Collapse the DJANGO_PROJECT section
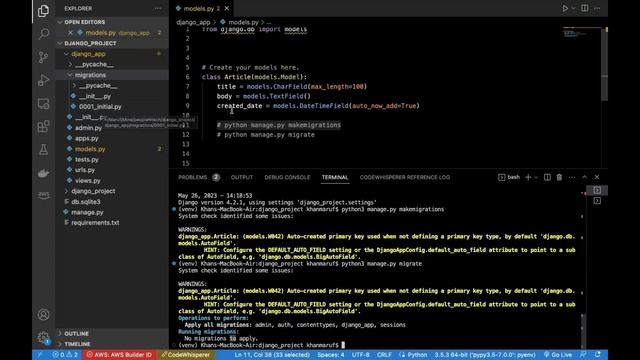 point(90,43)
